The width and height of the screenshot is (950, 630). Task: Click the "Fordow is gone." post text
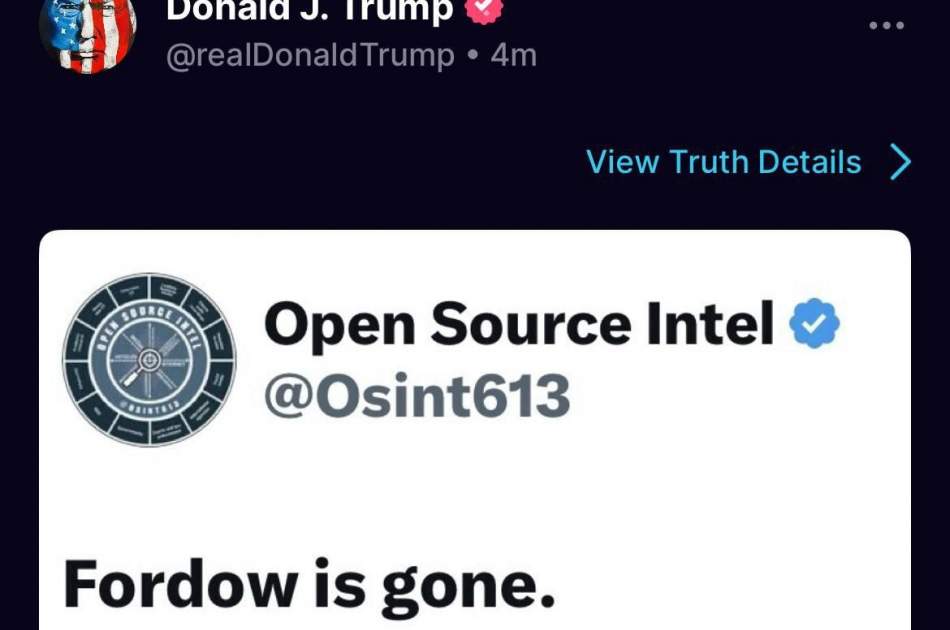[x=309, y=586]
